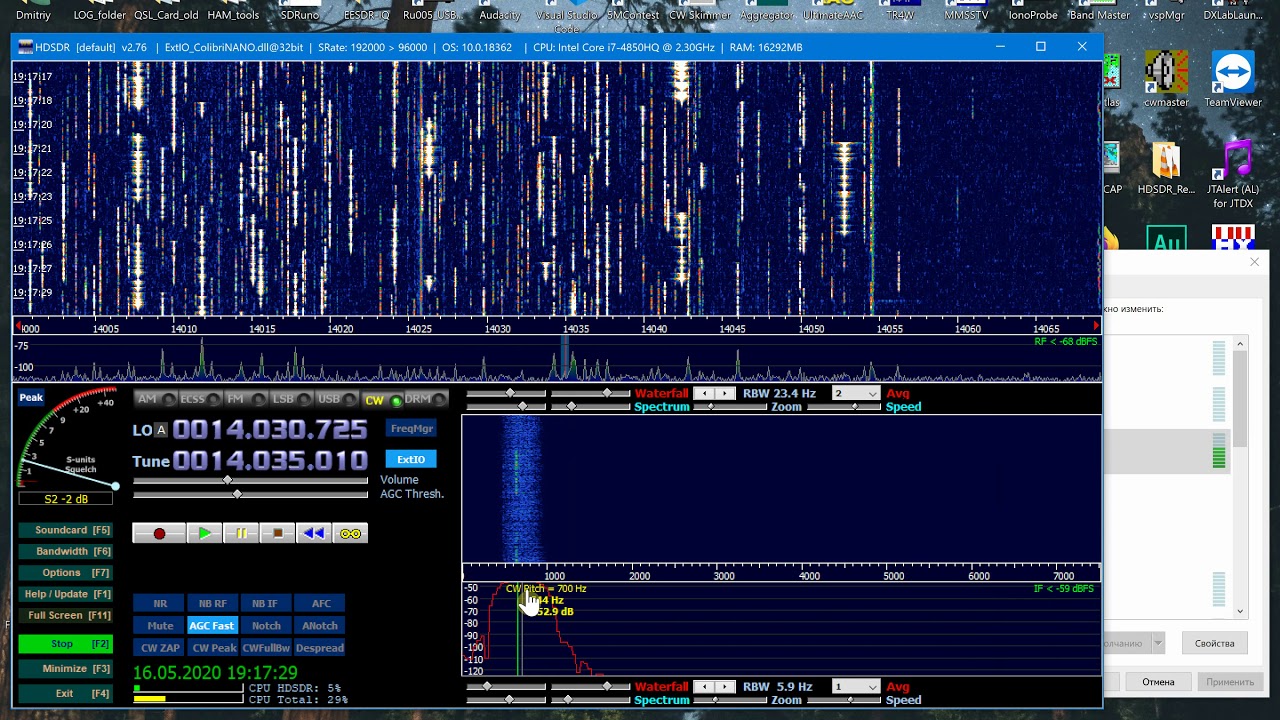Image resolution: width=1280 pixels, height=720 pixels.
Task: Open the Options [F7] menu
Action: pos(65,573)
